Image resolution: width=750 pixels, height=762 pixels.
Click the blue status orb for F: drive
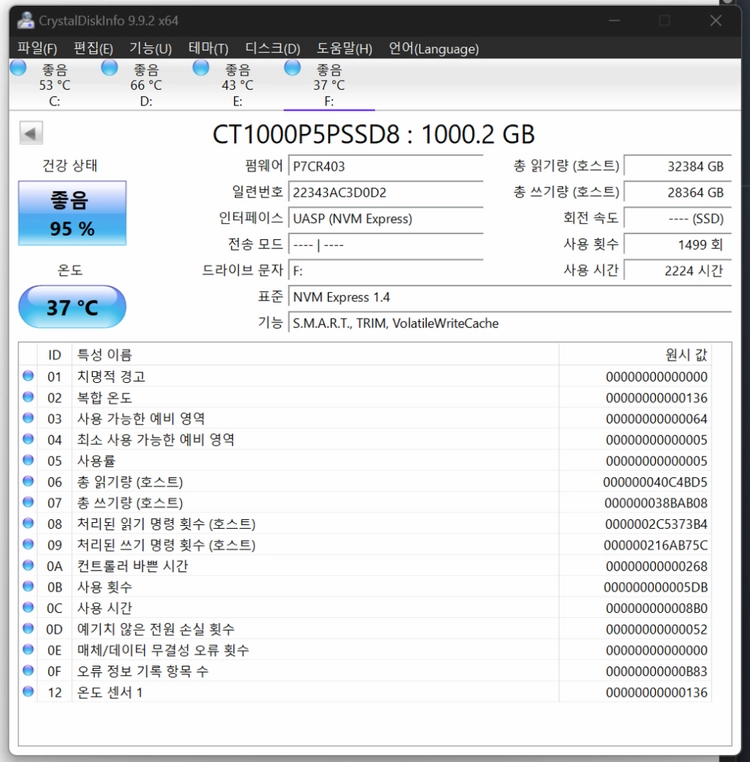click(x=292, y=68)
